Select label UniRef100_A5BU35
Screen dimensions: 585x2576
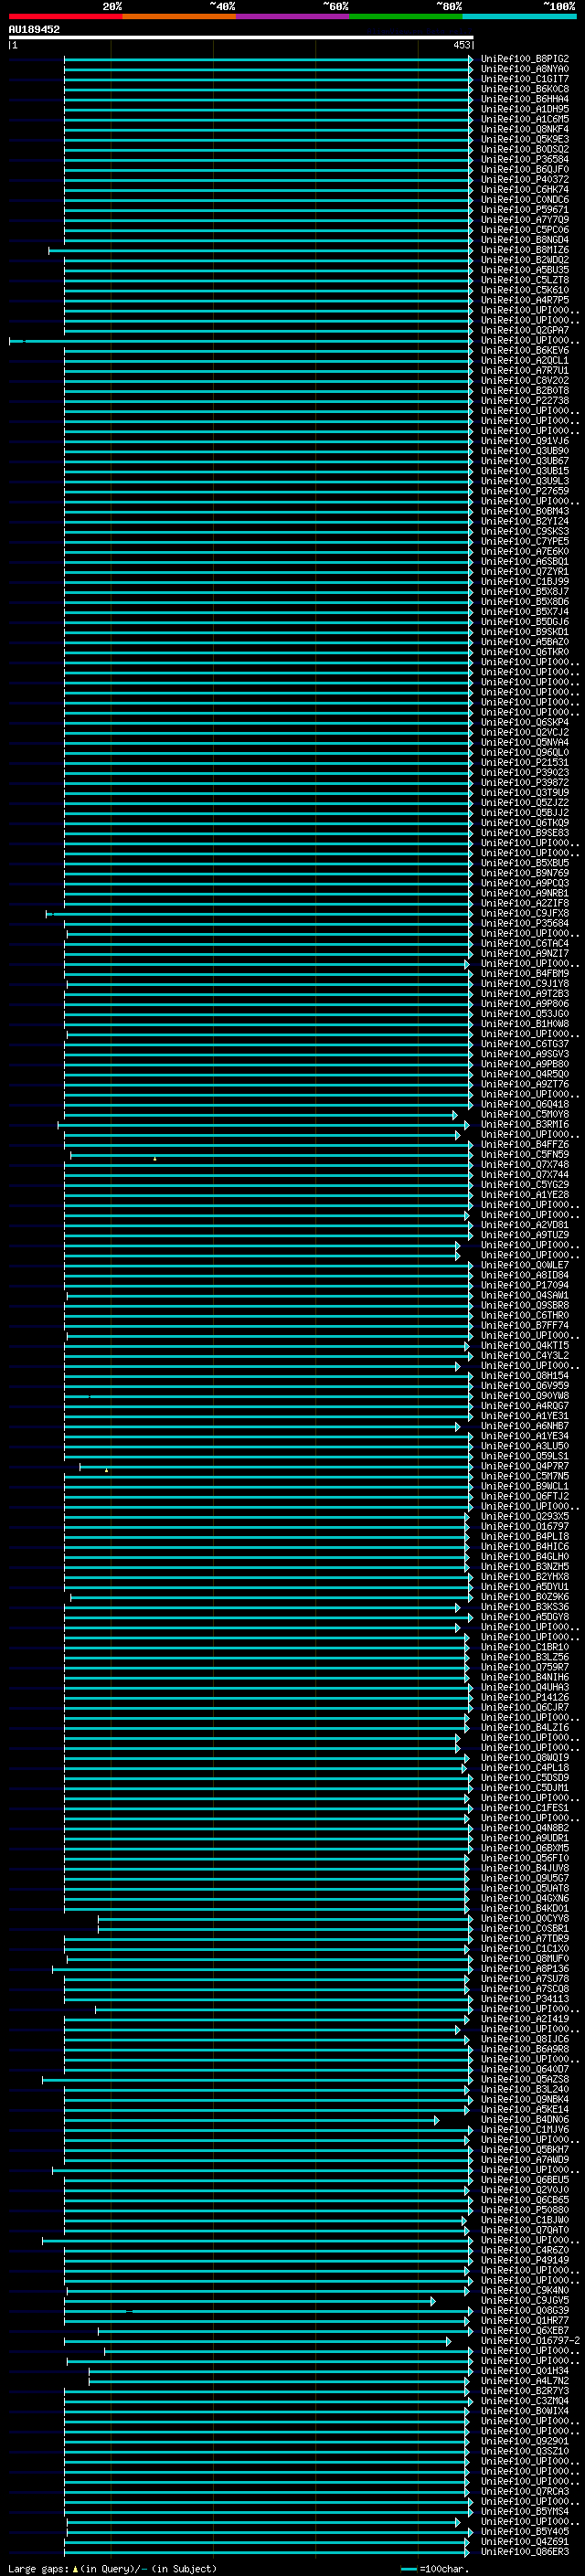[x=525, y=270]
